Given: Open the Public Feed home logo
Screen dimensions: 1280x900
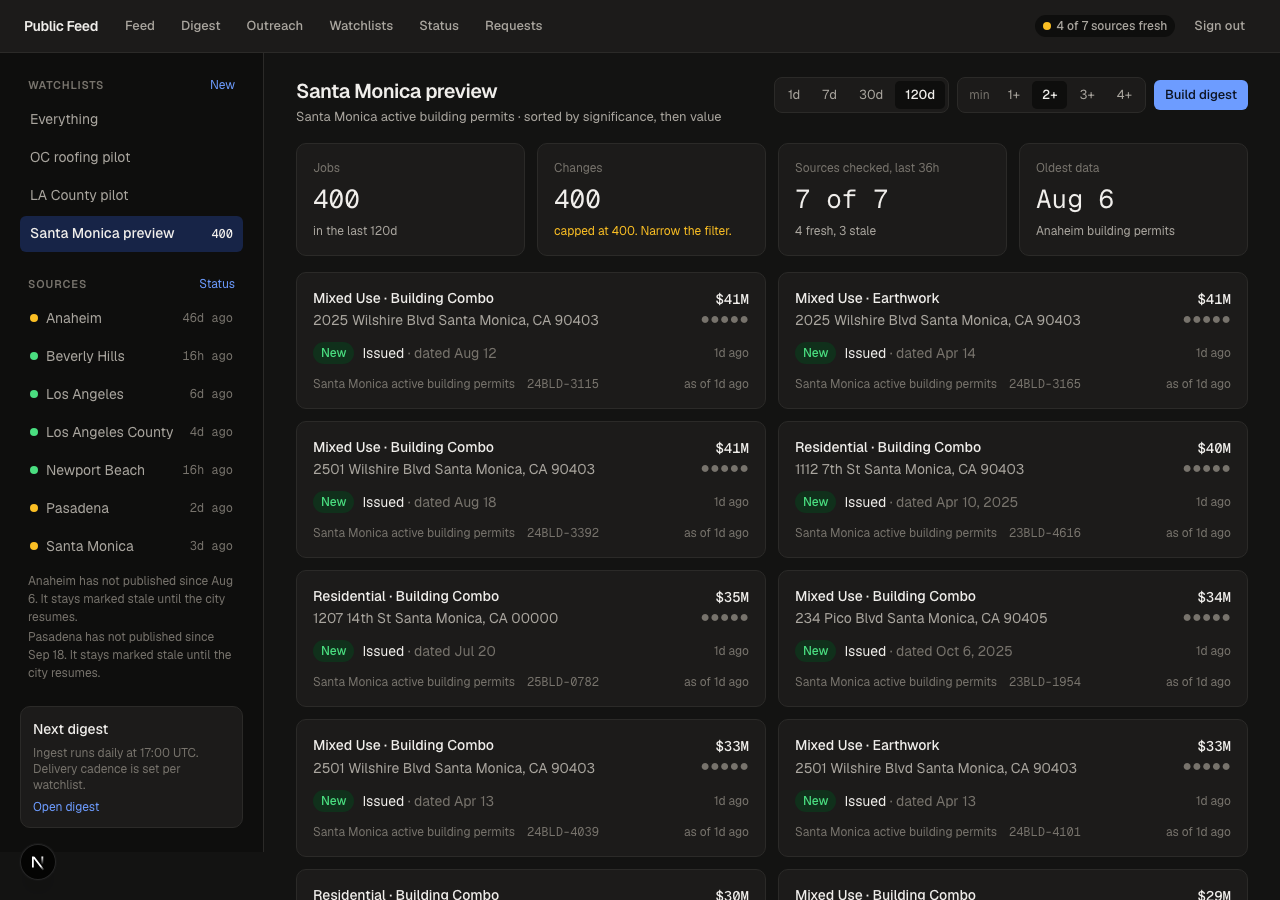Looking at the screenshot, I should point(61,26).
